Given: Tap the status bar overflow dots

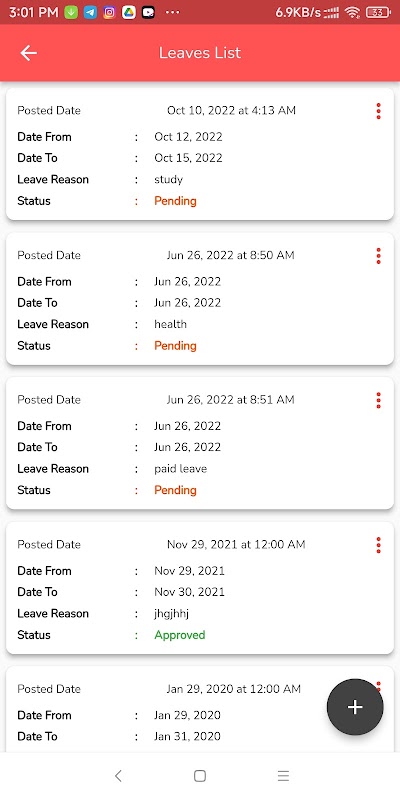Looking at the screenshot, I should pyautogui.click(x=172, y=13).
